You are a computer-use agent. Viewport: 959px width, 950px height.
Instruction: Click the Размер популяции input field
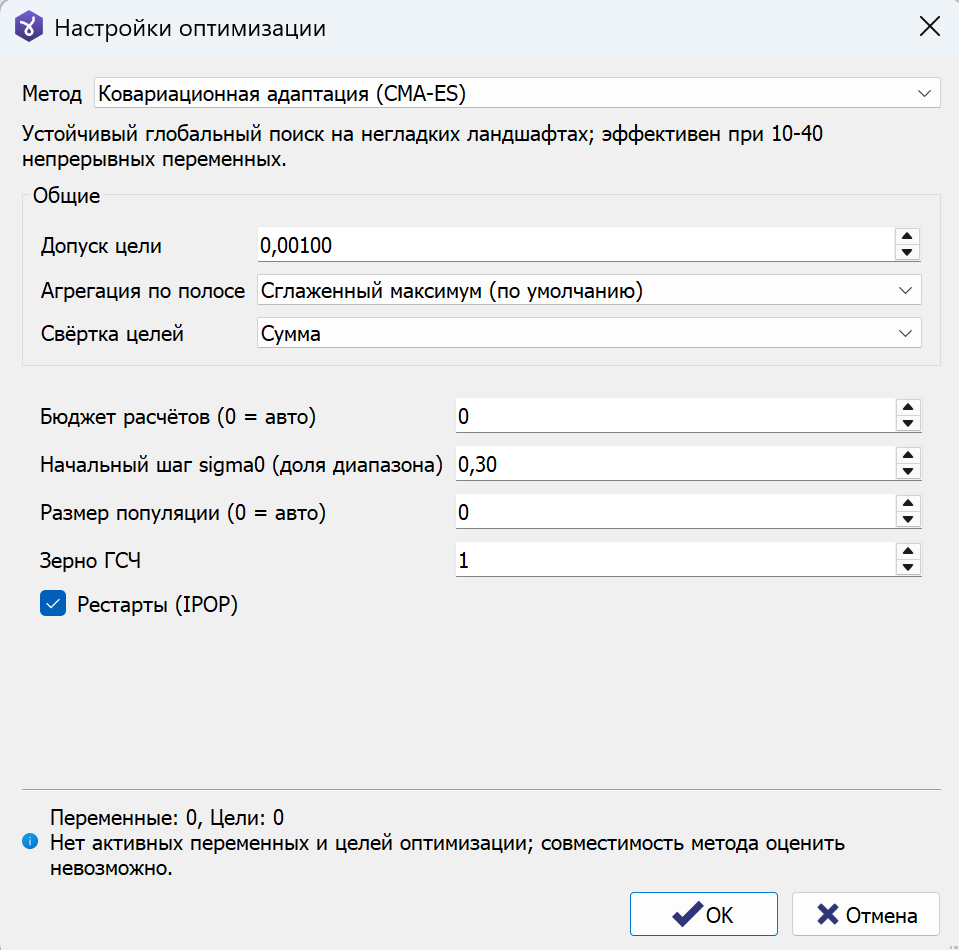pos(675,512)
